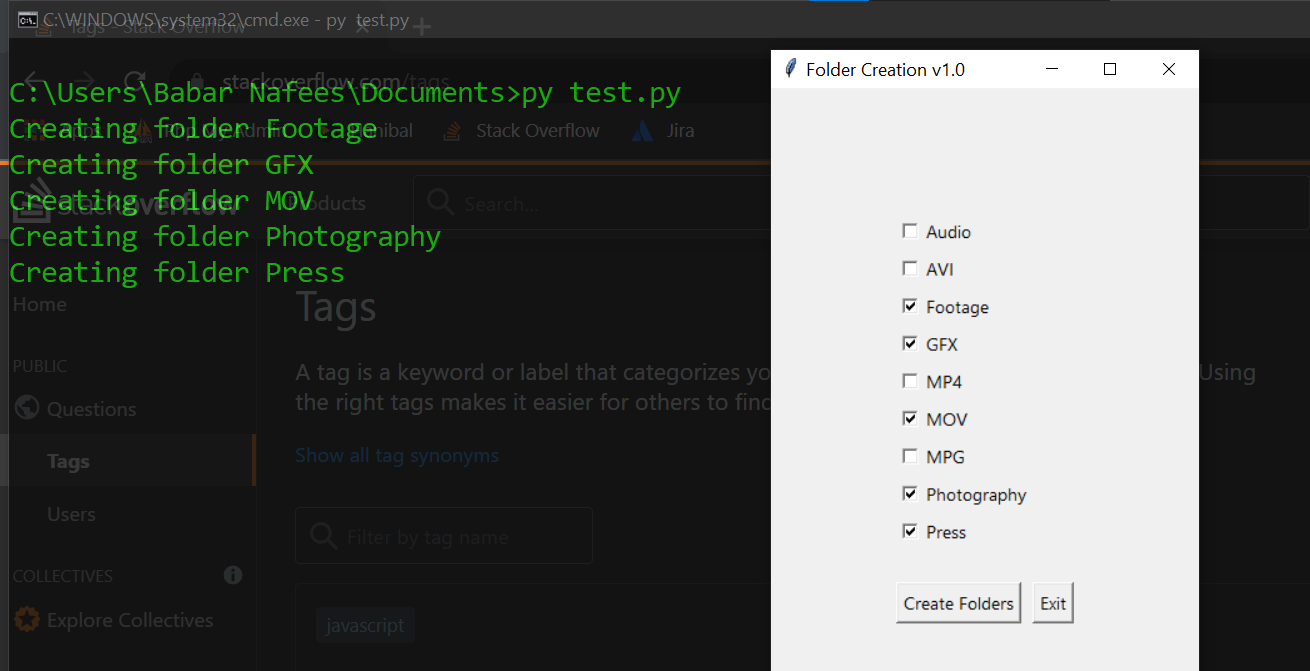The image size is (1310, 671).
Task: Click the globe icon beside Questions
Action: (x=28, y=408)
